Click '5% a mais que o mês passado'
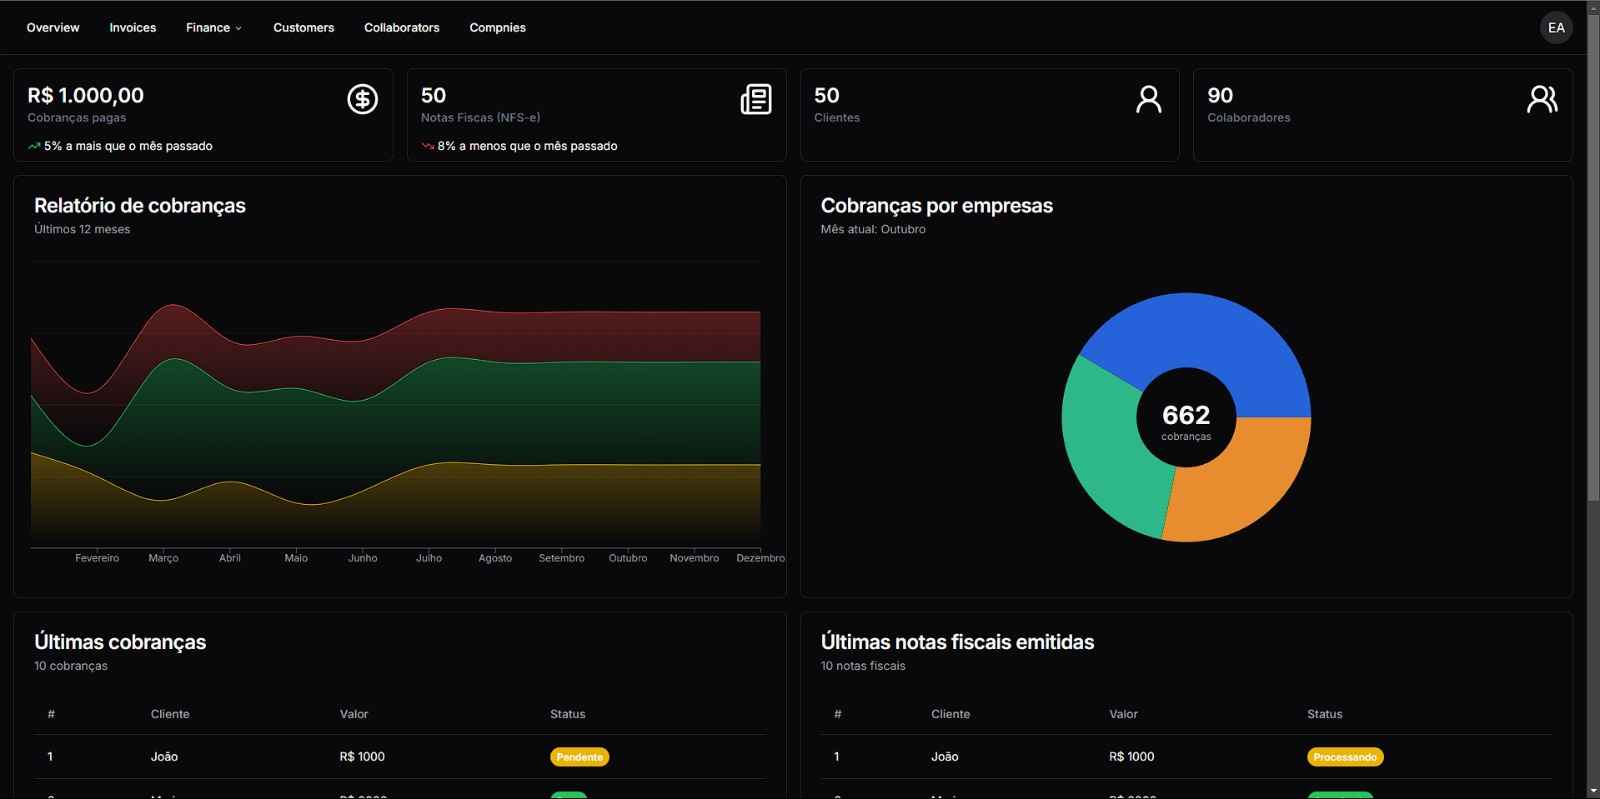 [x=128, y=146]
